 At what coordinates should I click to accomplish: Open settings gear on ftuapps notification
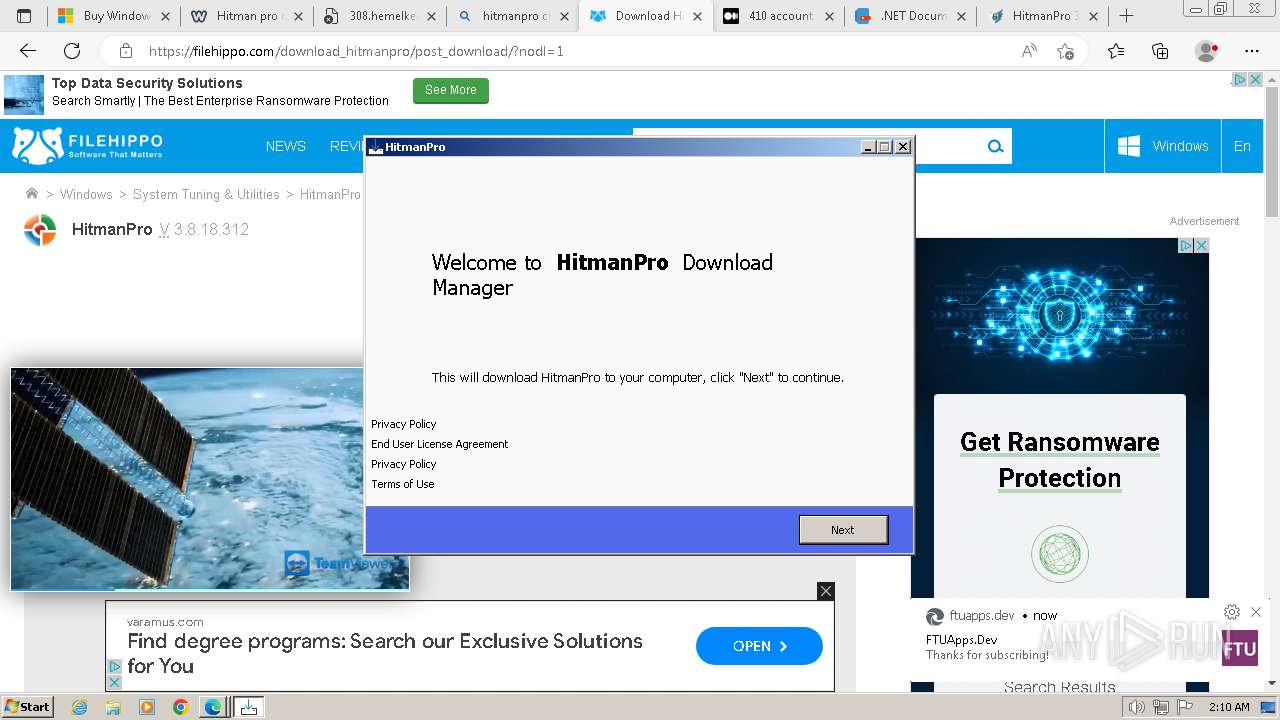[1232, 612]
